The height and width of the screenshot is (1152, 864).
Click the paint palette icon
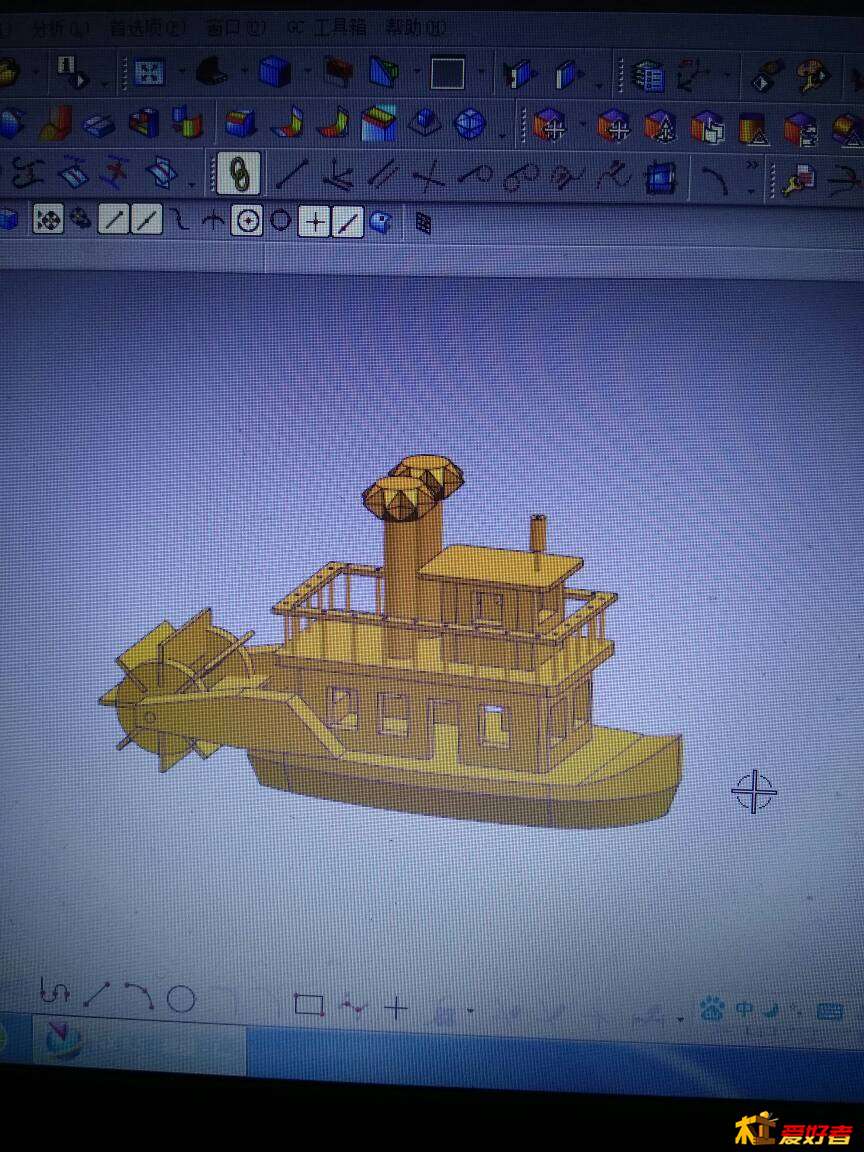pos(813,76)
